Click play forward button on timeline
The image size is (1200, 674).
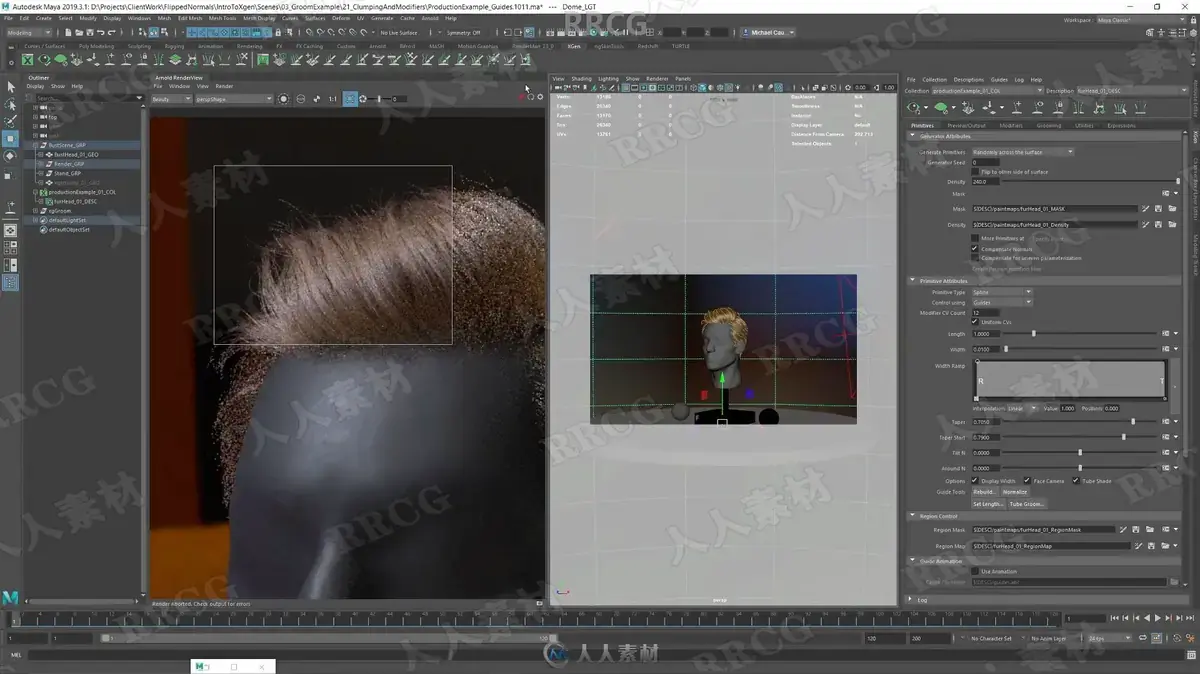click(1157, 618)
